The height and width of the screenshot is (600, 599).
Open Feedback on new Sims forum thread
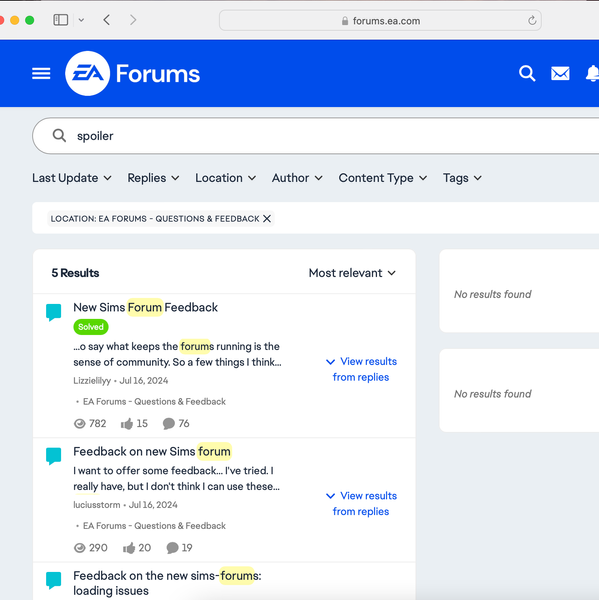152,452
